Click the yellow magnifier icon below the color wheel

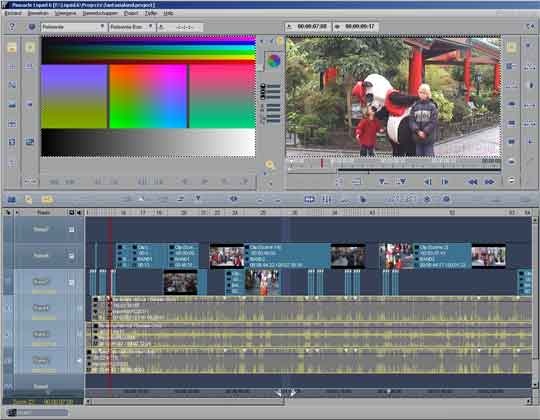click(269, 165)
